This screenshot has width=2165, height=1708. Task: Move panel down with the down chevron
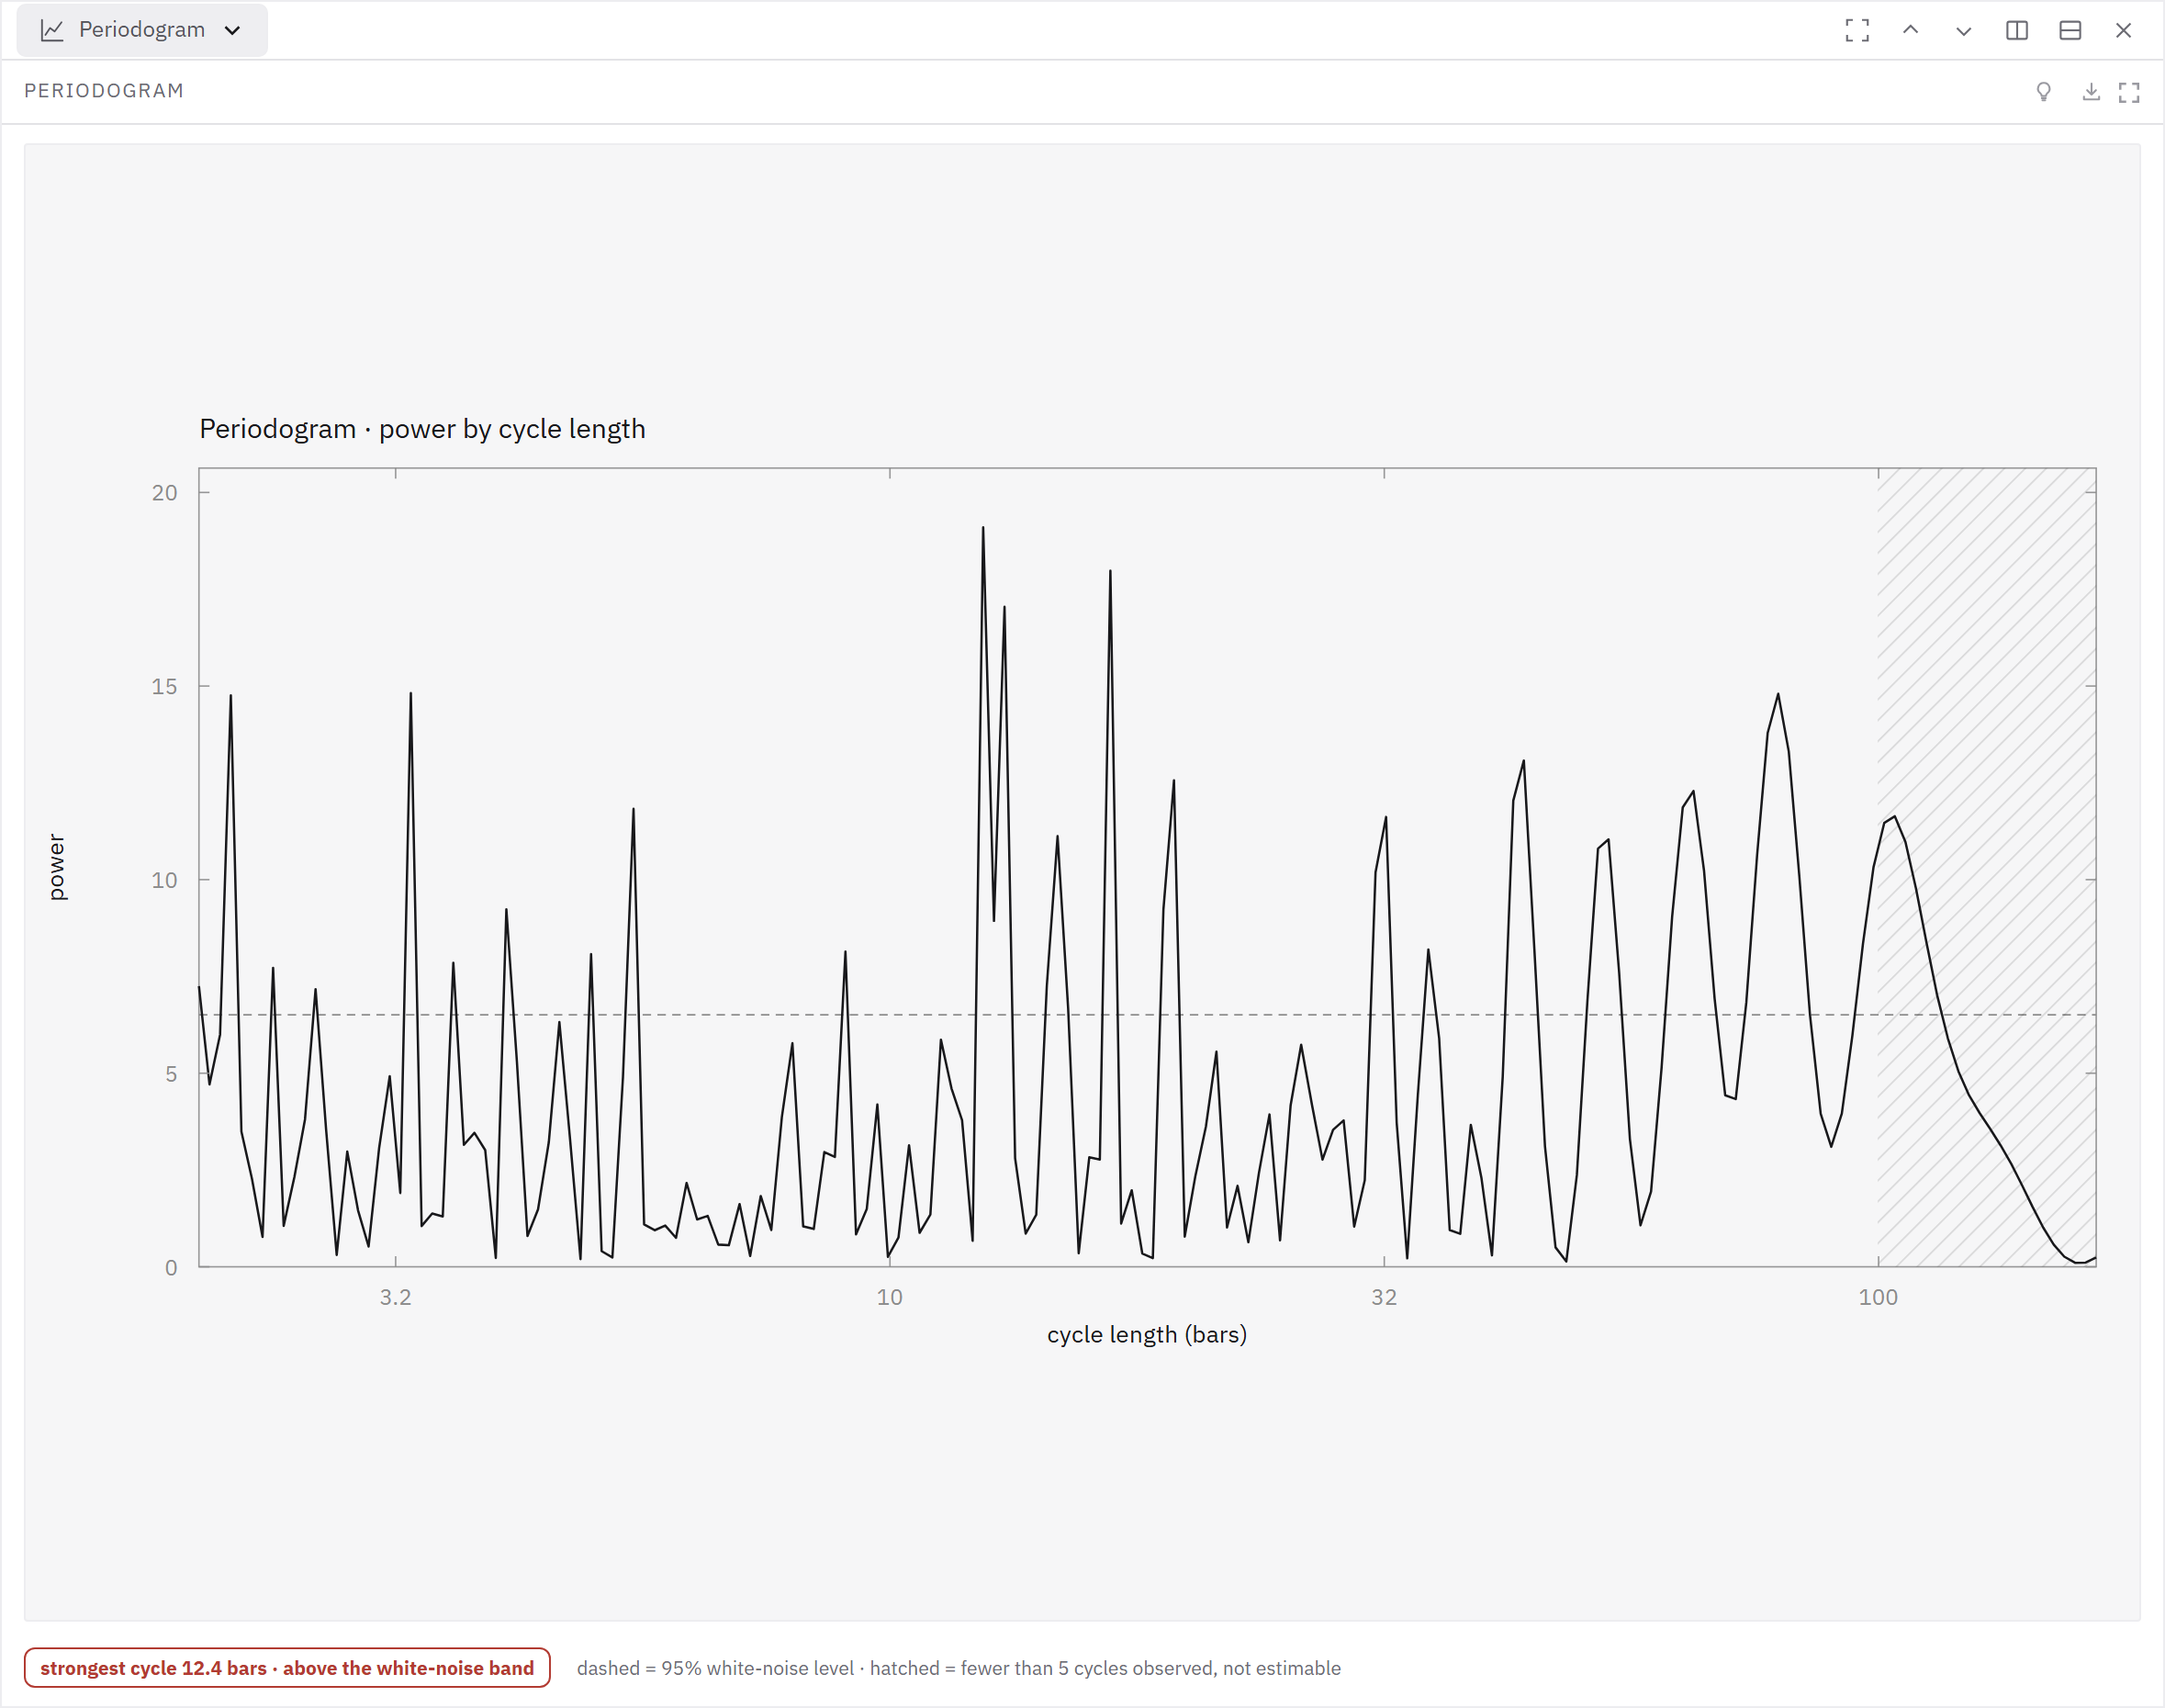pyautogui.click(x=1963, y=30)
